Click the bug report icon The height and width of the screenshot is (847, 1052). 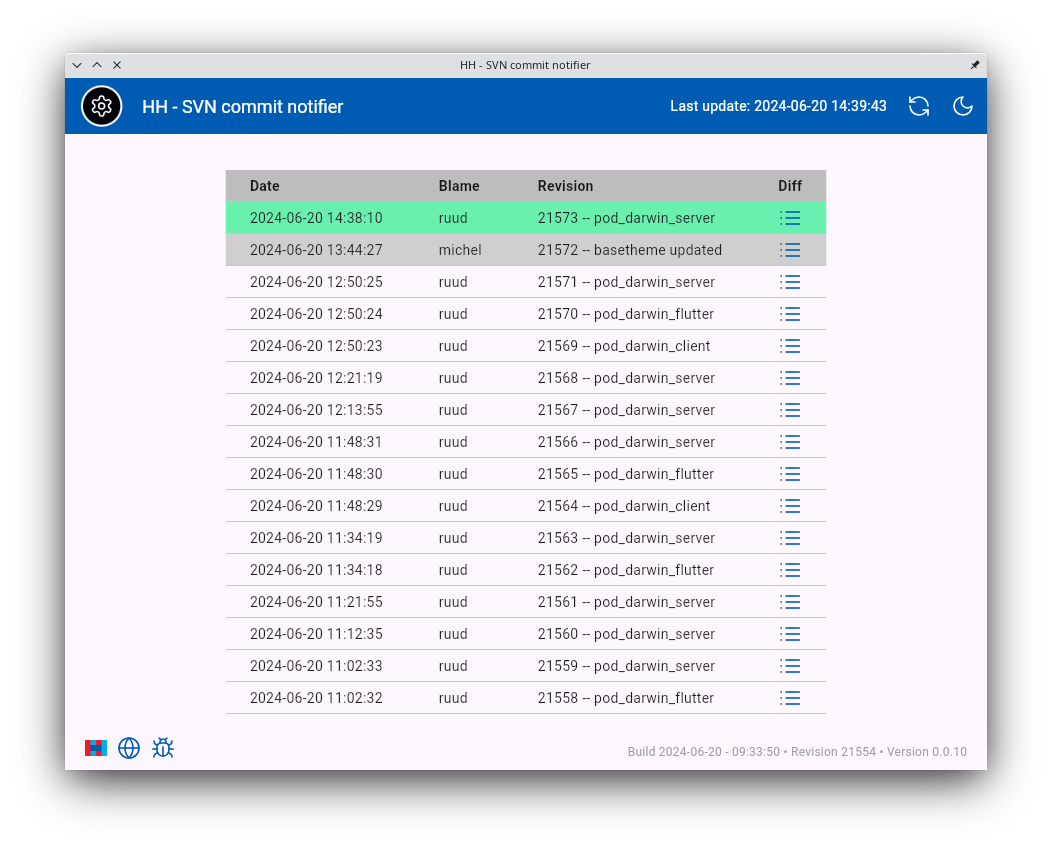point(163,747)
